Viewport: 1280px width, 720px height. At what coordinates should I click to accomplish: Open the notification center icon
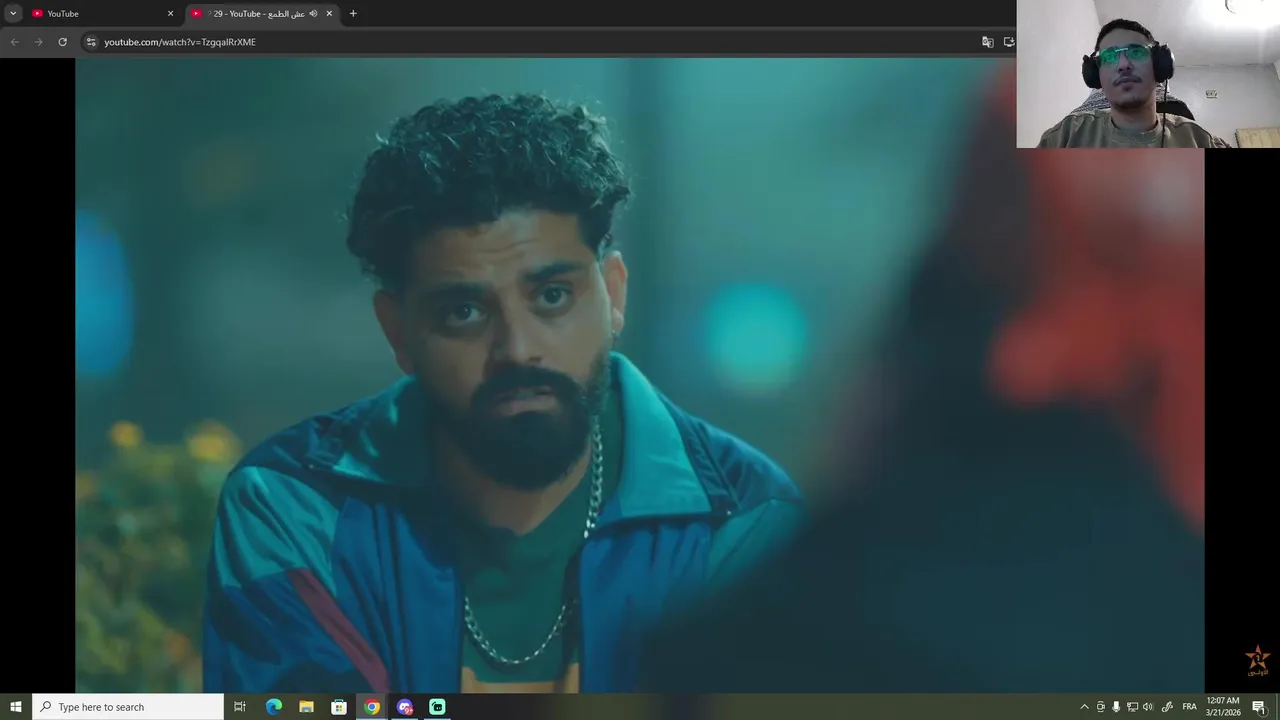tap(1259, 707)
